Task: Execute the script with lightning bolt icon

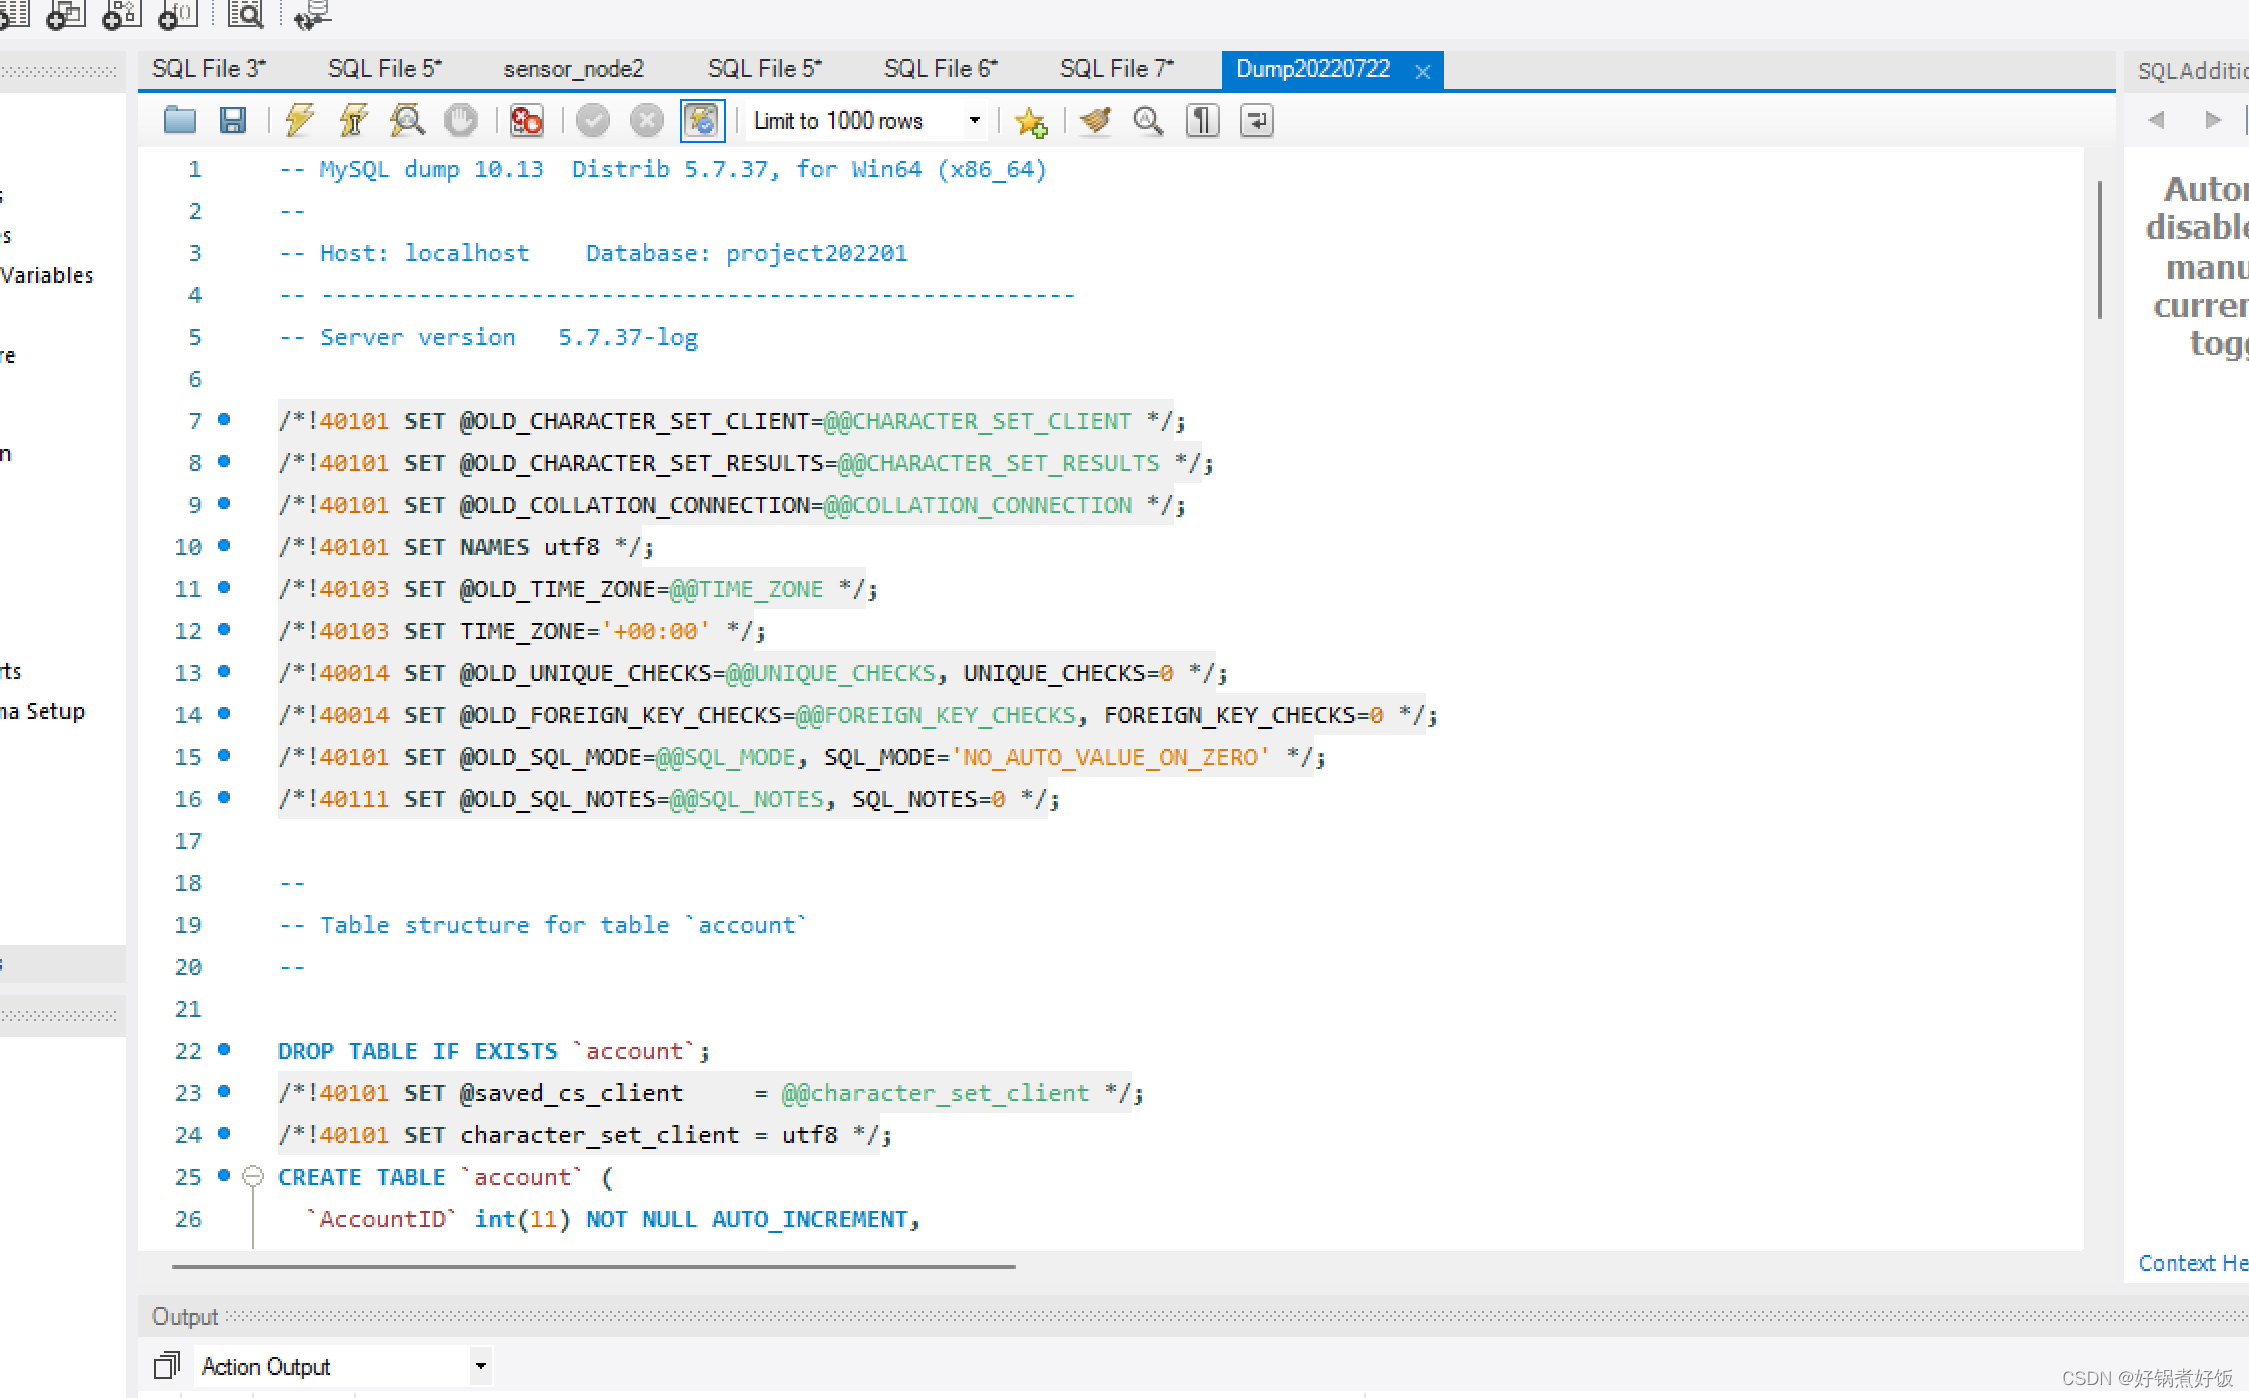Action: [299, 121]
